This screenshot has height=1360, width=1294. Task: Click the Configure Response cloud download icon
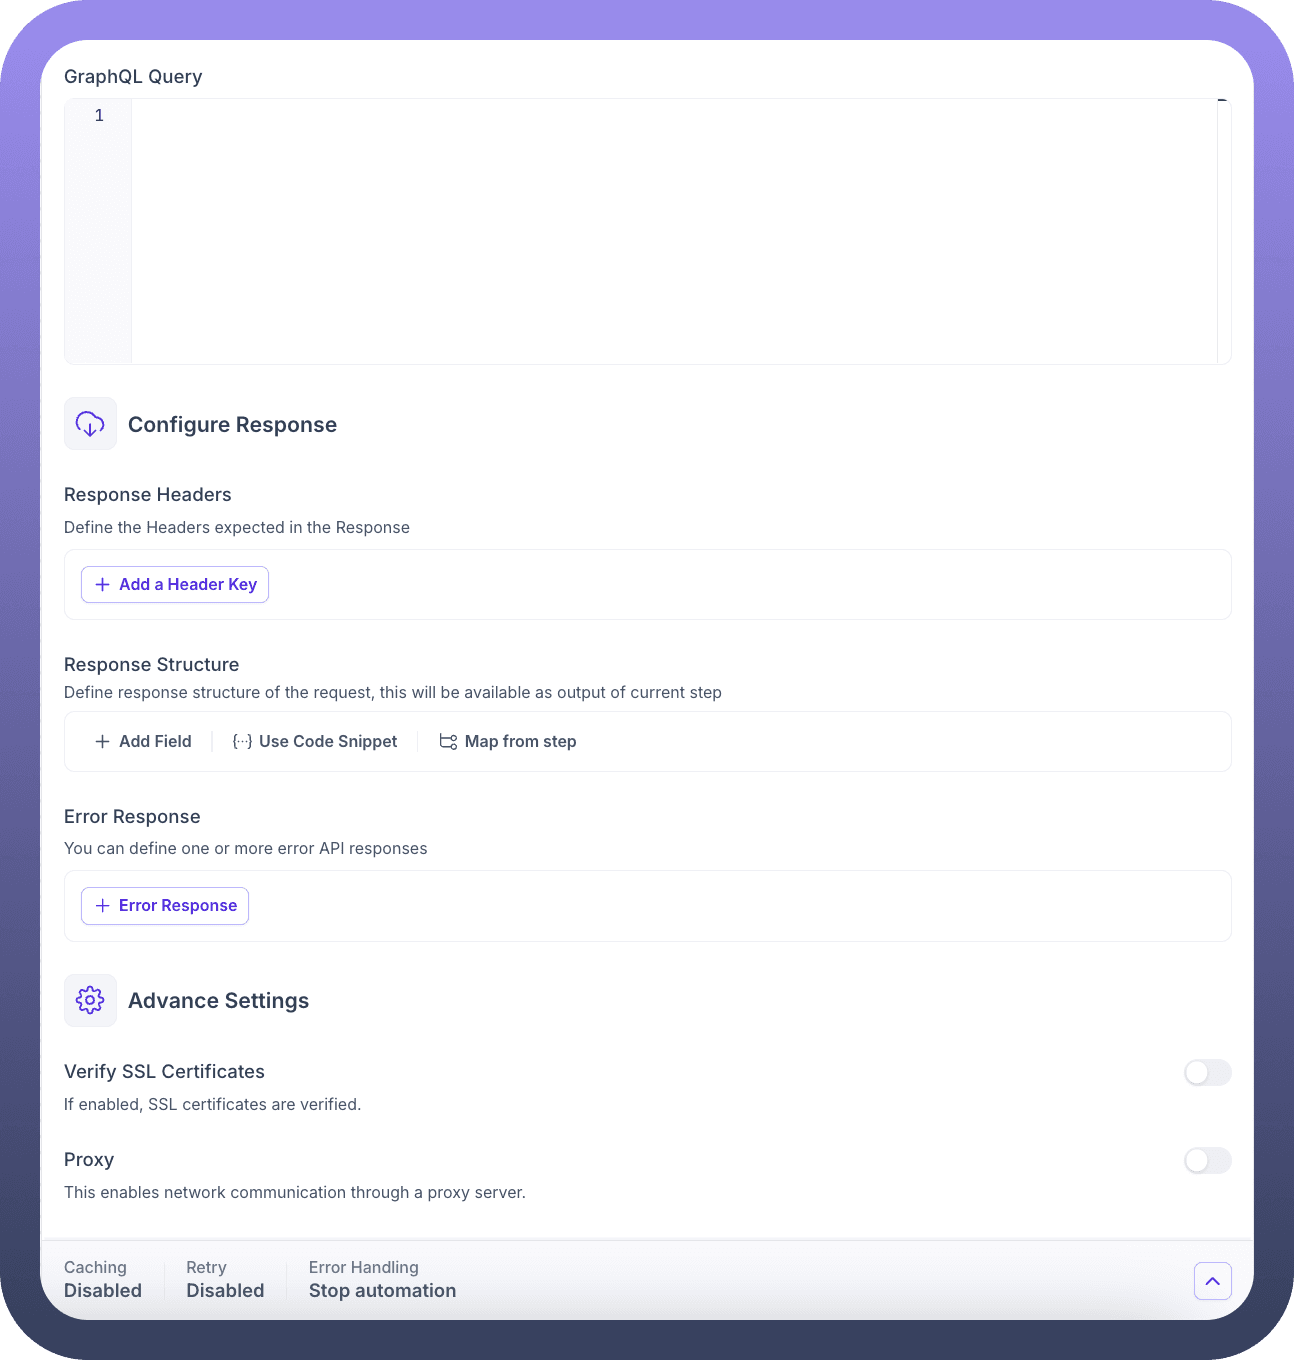[x=90, y=424]
